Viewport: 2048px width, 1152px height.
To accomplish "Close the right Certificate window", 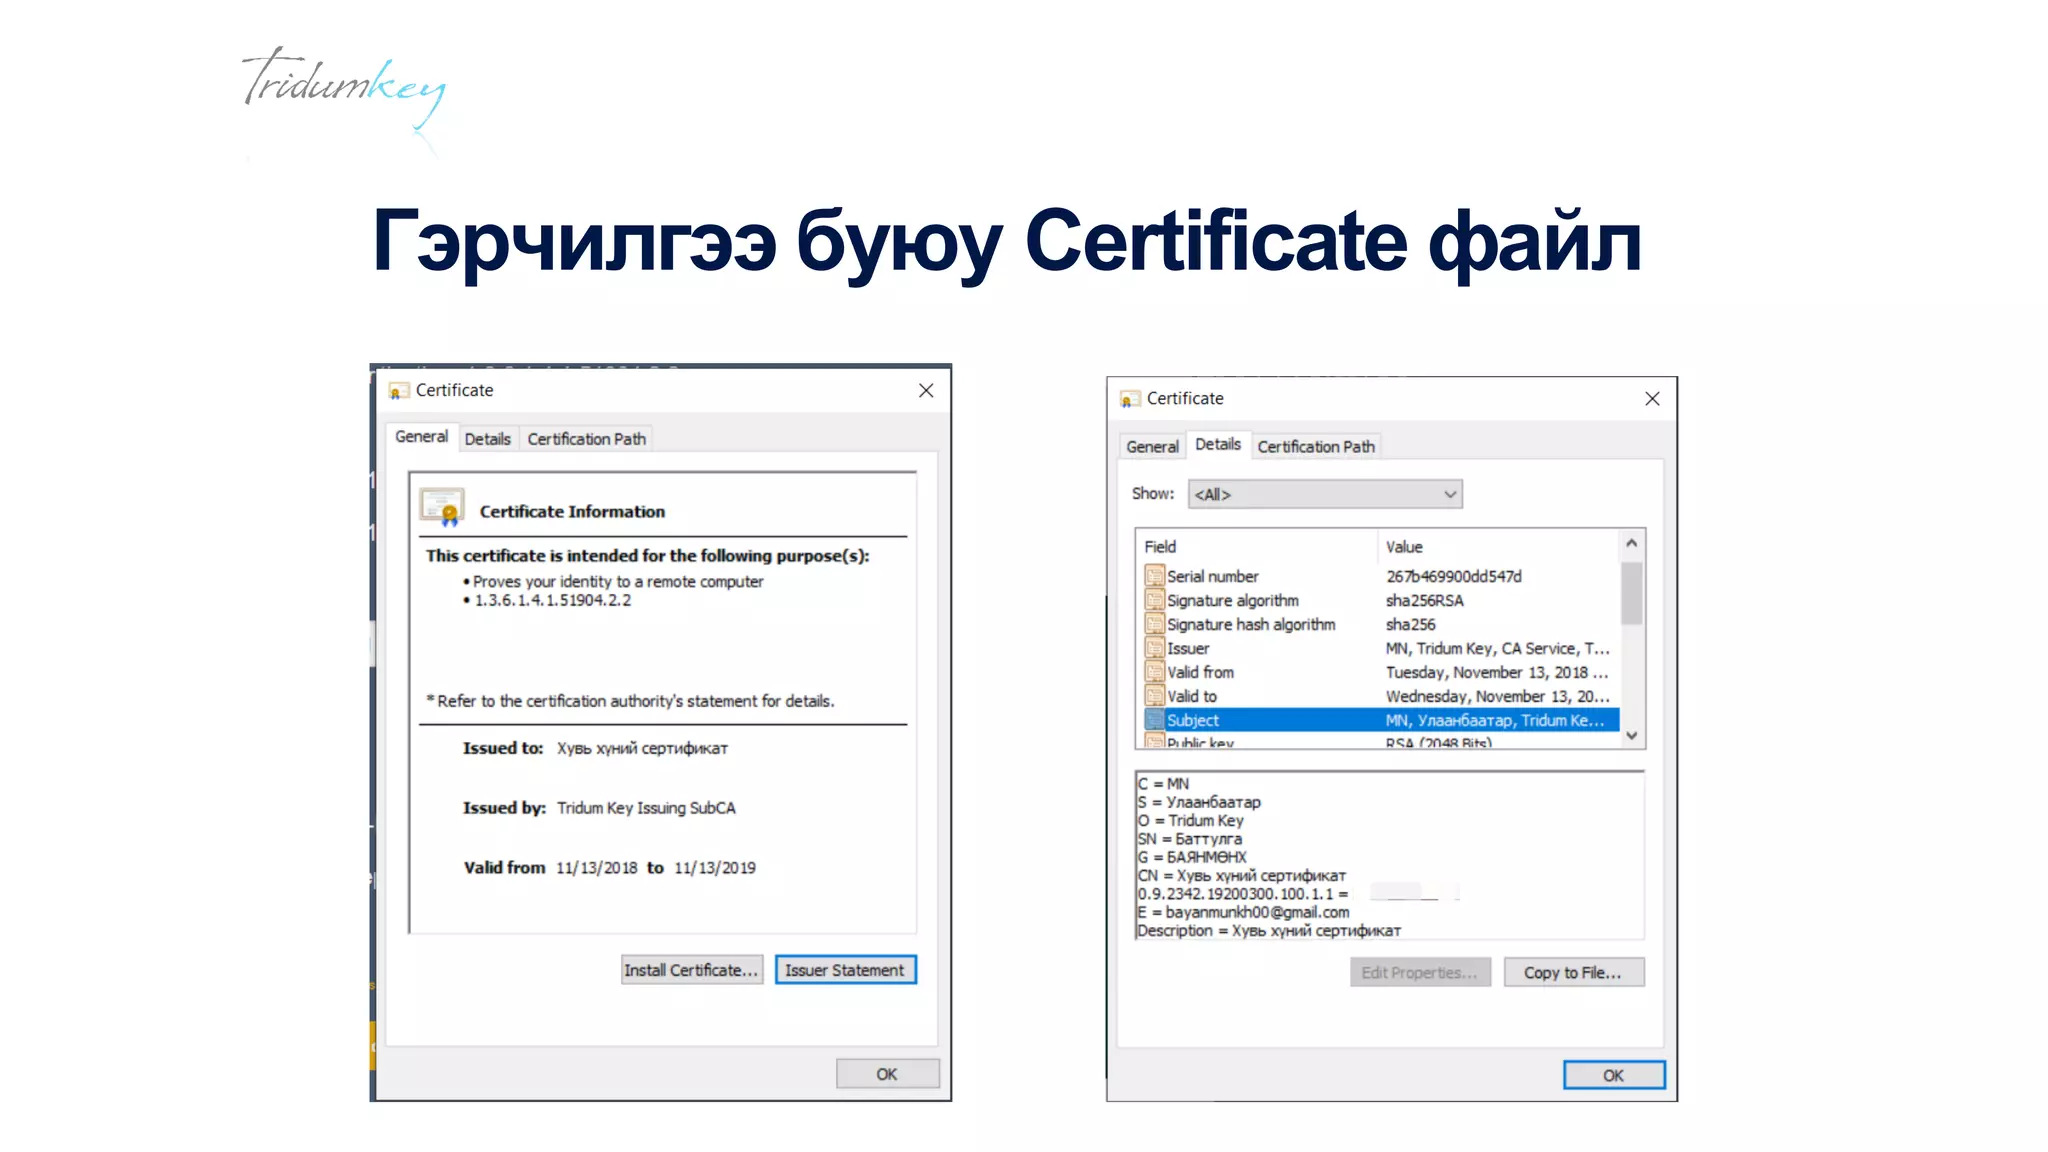I will [1652, 399].
